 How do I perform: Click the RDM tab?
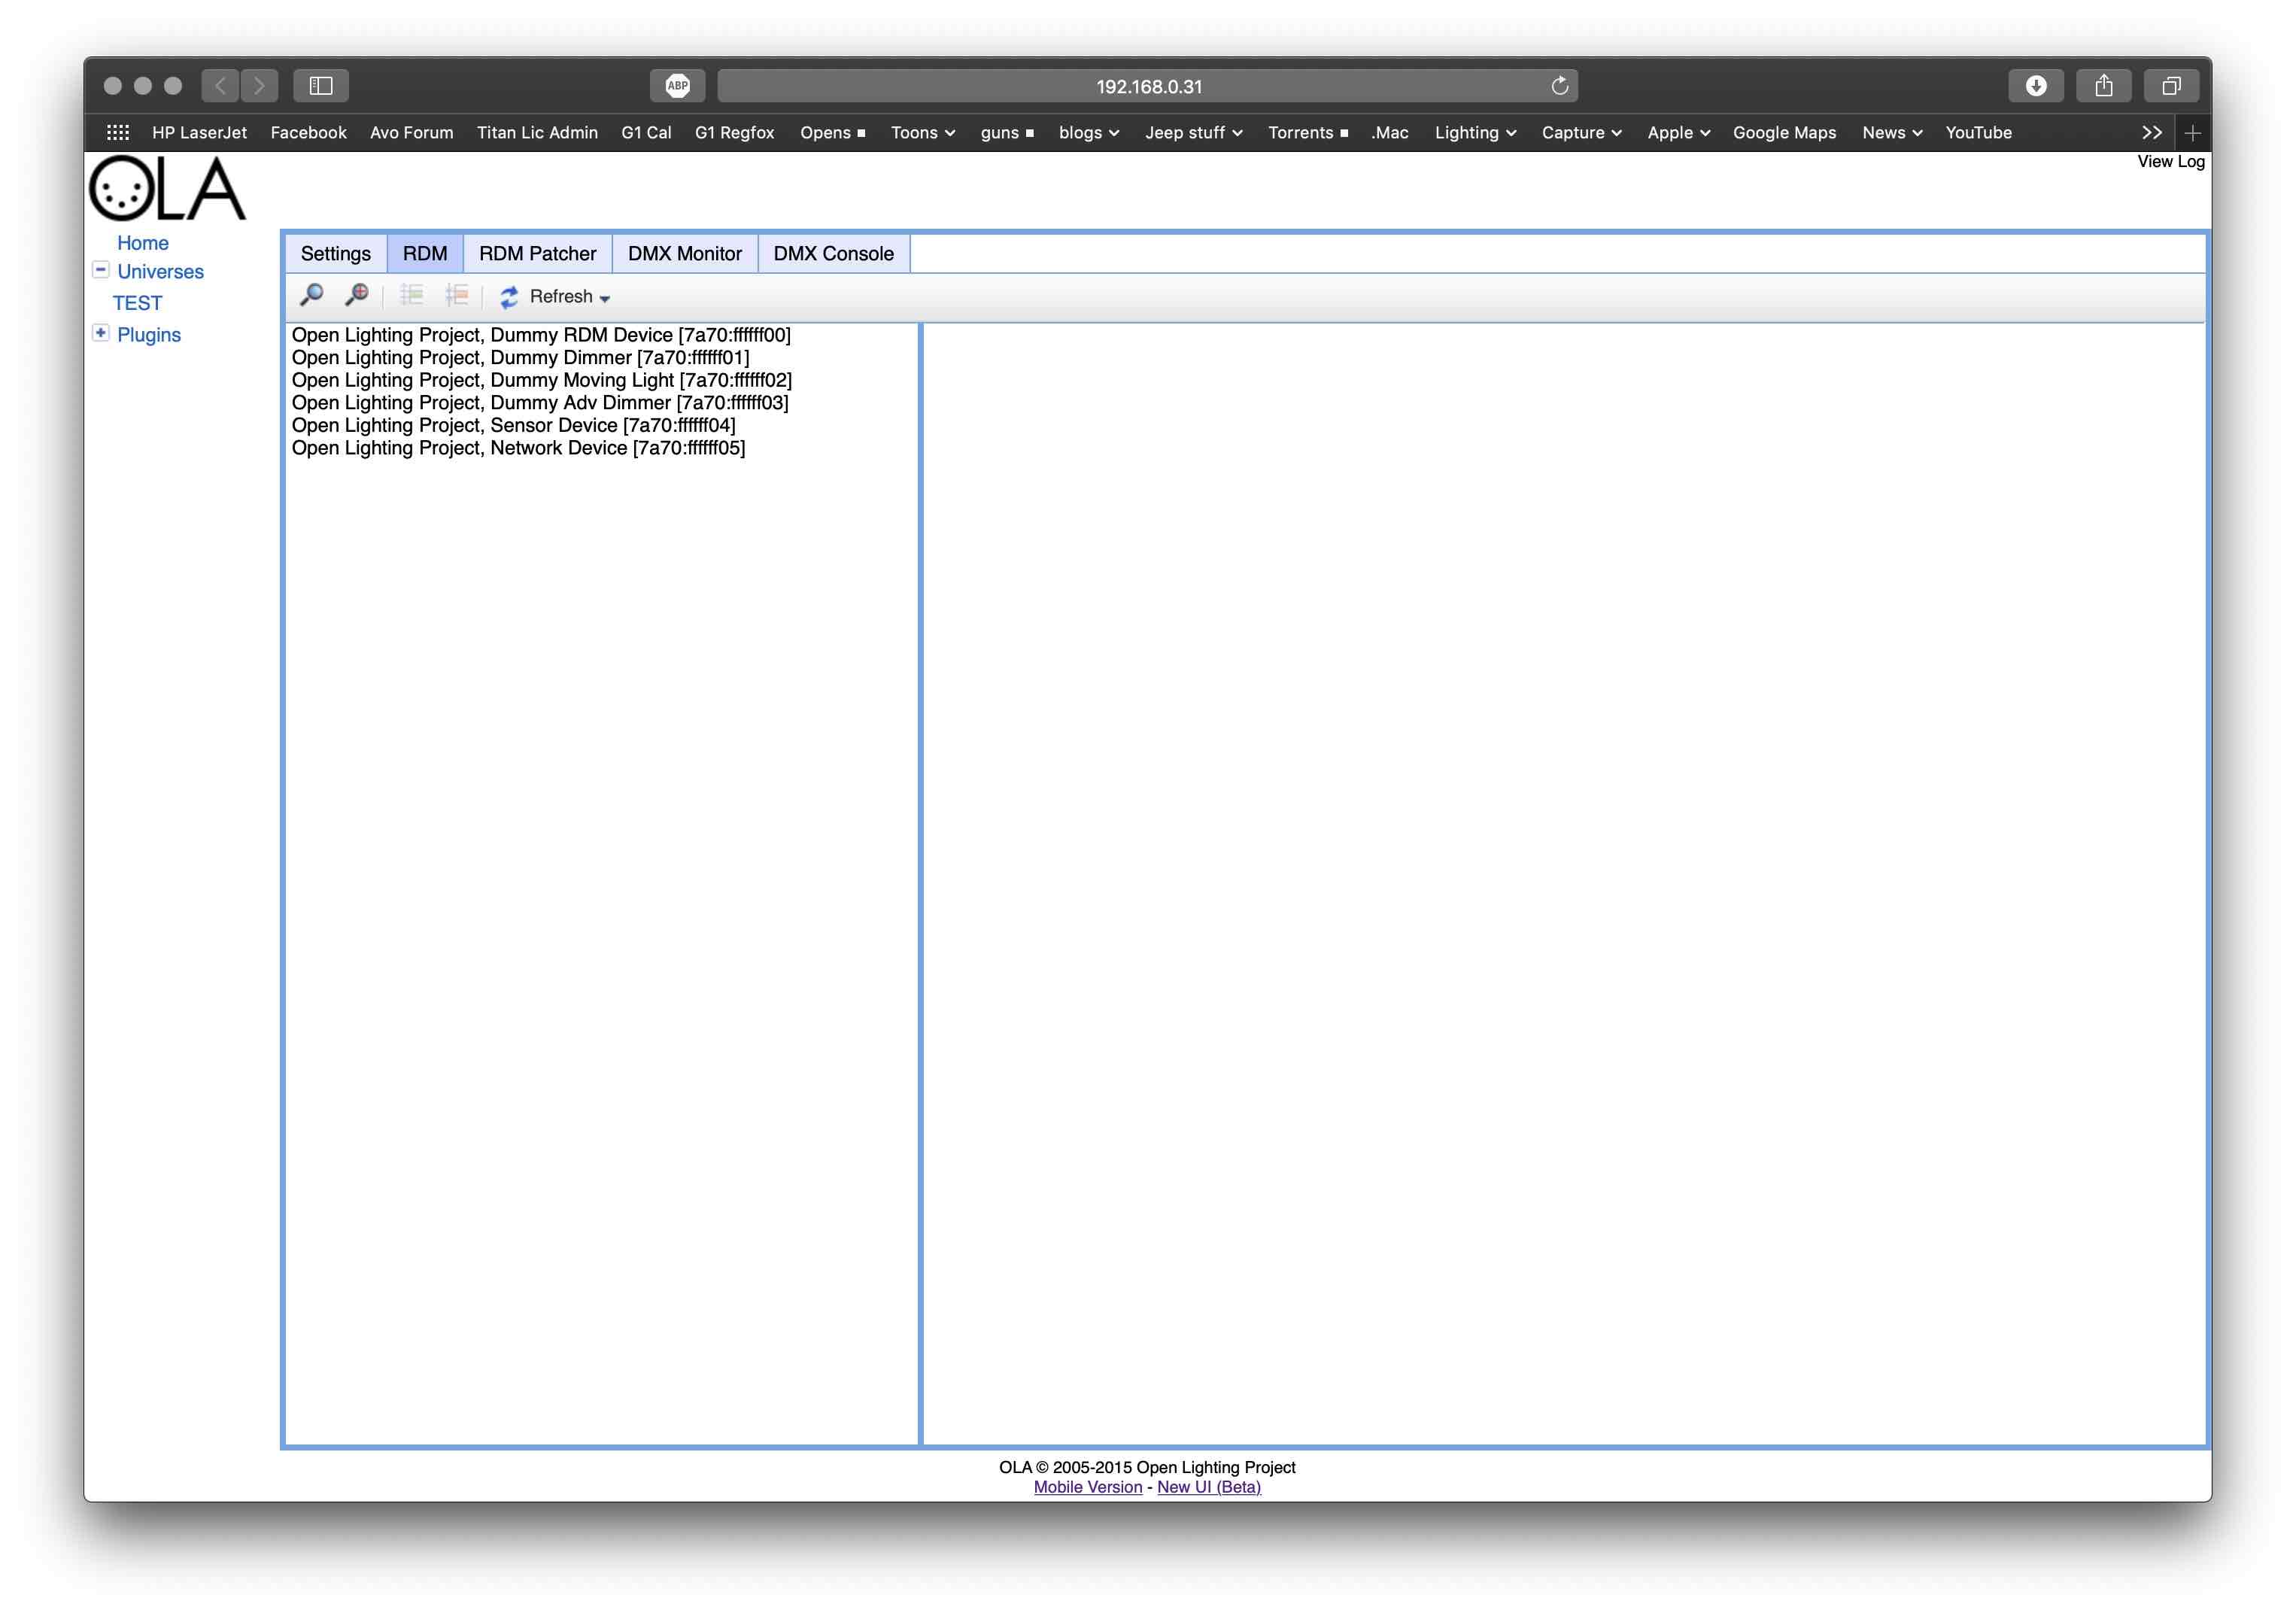(x=427, y=253)
